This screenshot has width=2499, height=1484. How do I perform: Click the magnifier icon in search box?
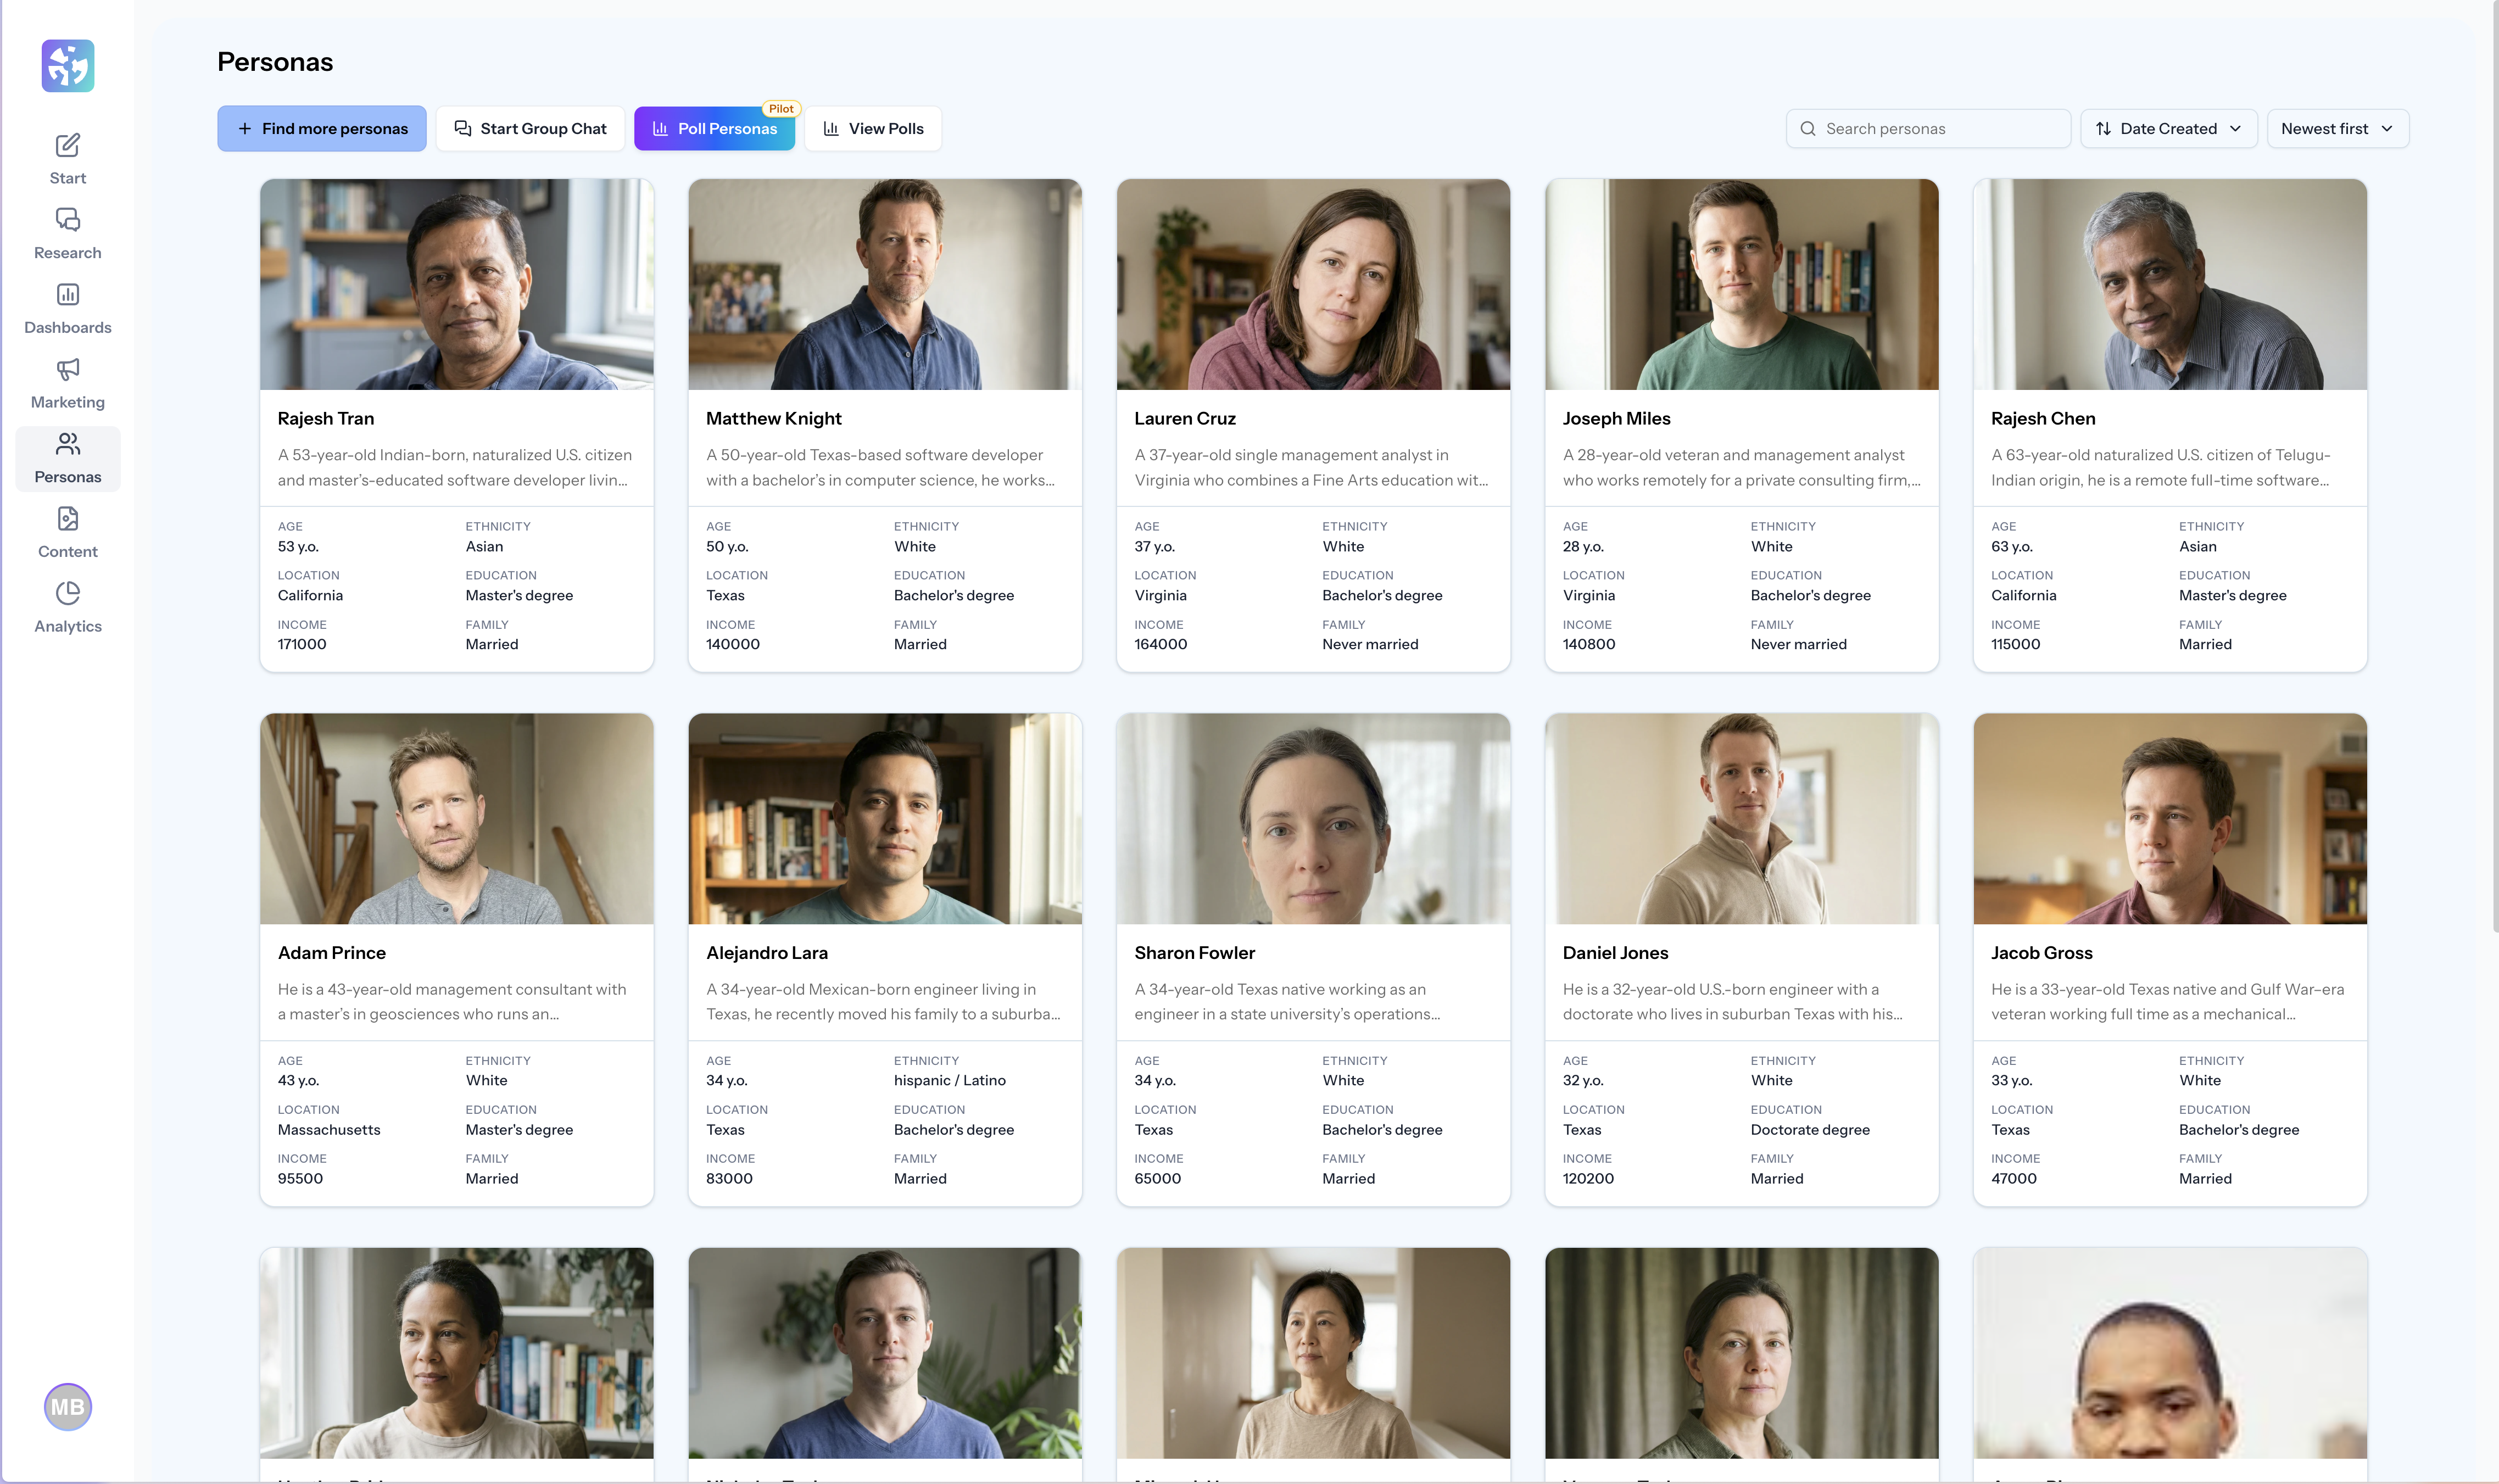1808,129
